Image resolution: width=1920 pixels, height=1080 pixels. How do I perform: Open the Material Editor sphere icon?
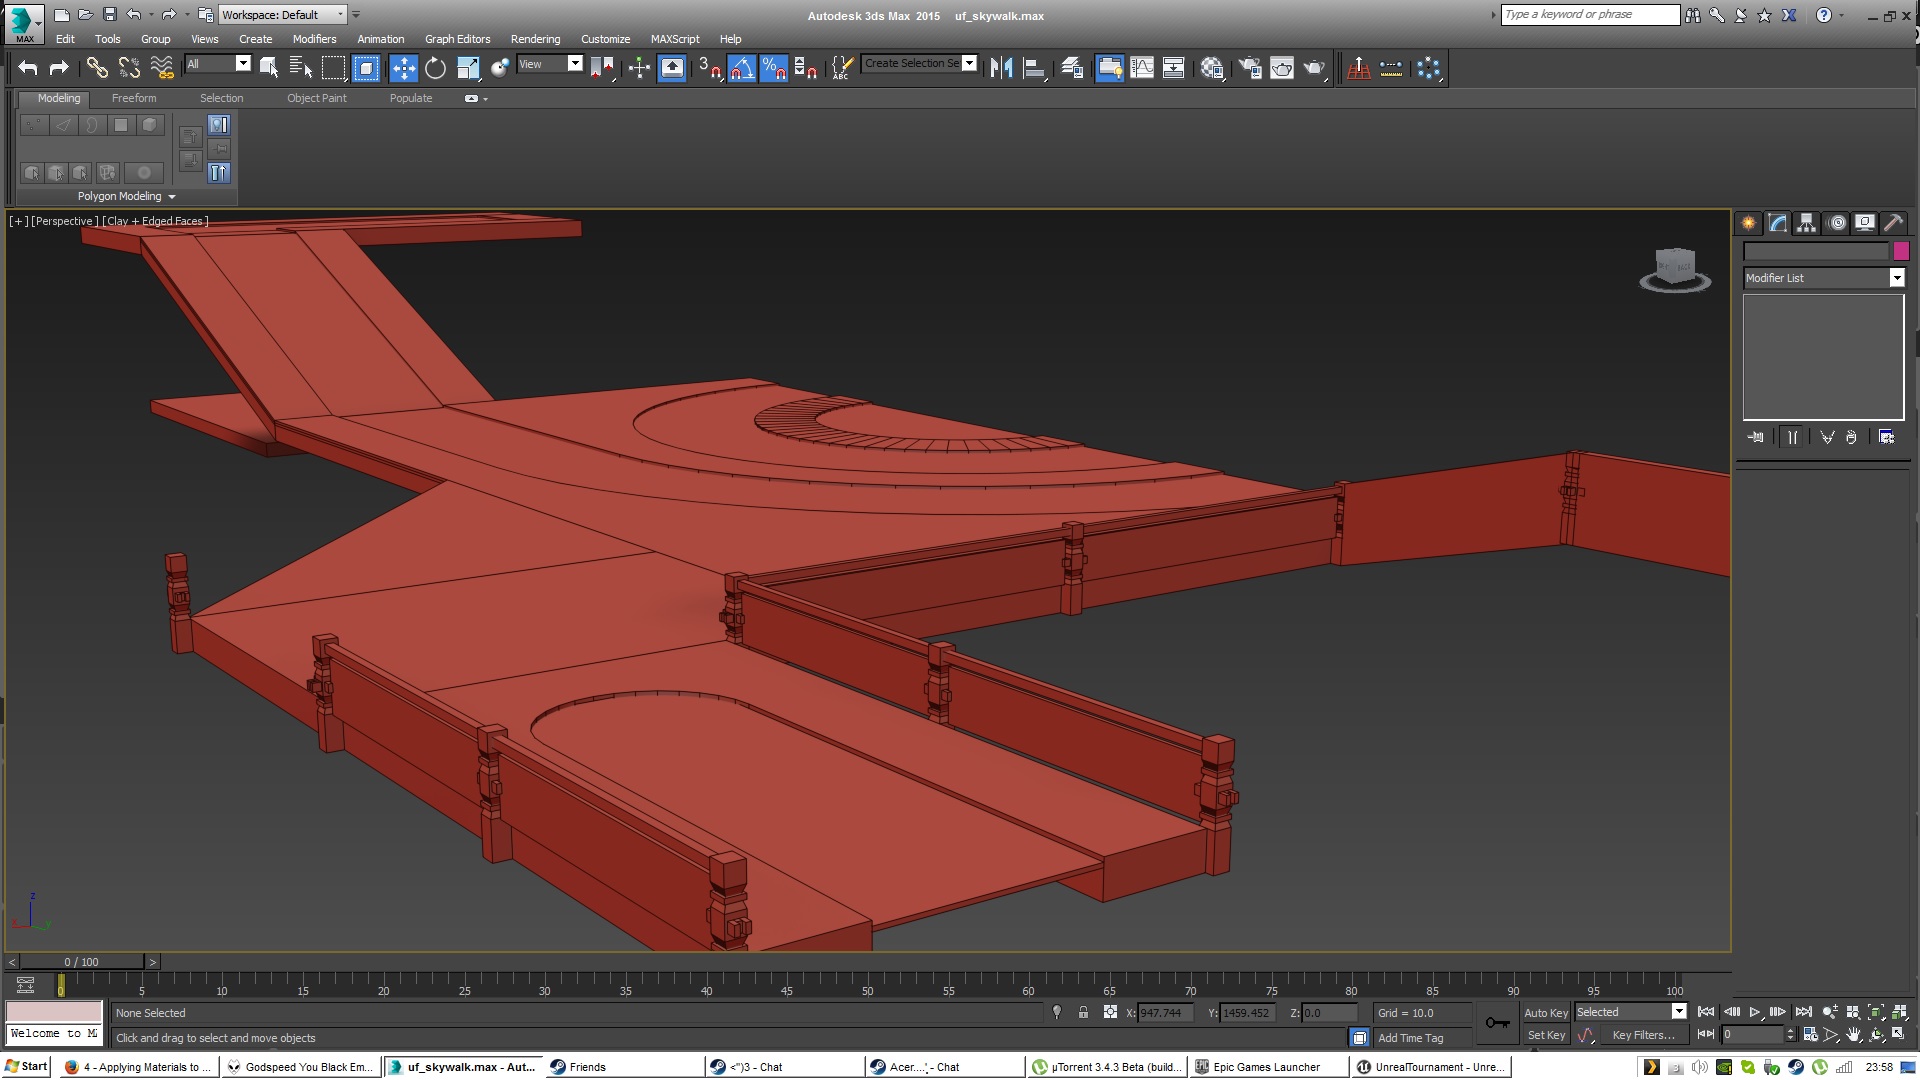pyautogui.click(x=1212, y=68)
